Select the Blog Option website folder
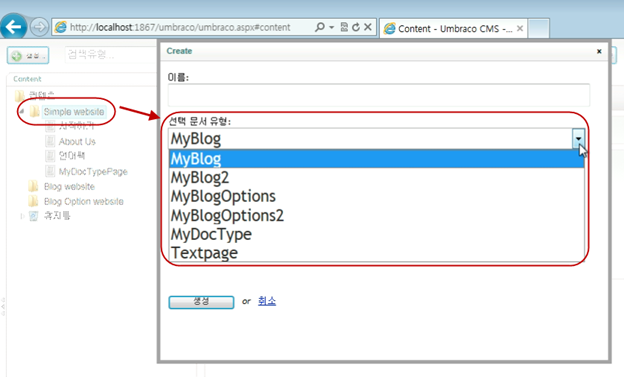 point(84,201)
